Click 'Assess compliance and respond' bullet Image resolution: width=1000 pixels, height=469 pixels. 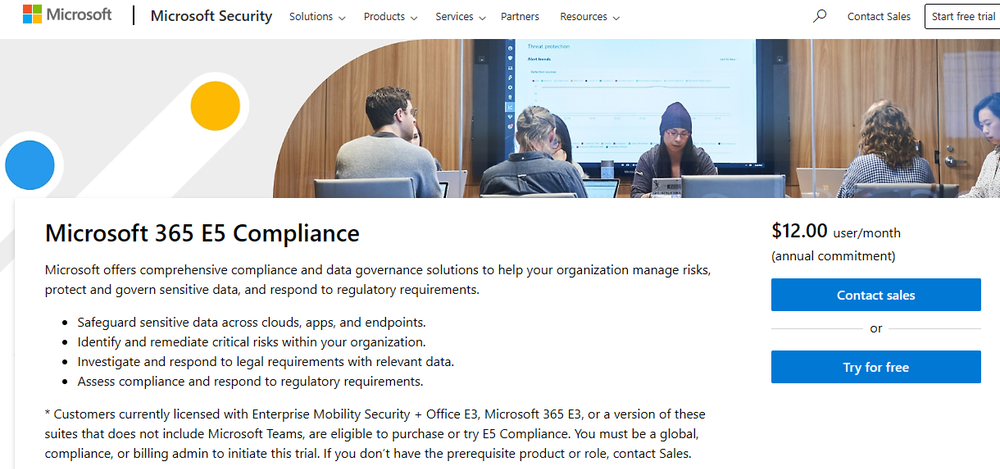coord(250,382)
